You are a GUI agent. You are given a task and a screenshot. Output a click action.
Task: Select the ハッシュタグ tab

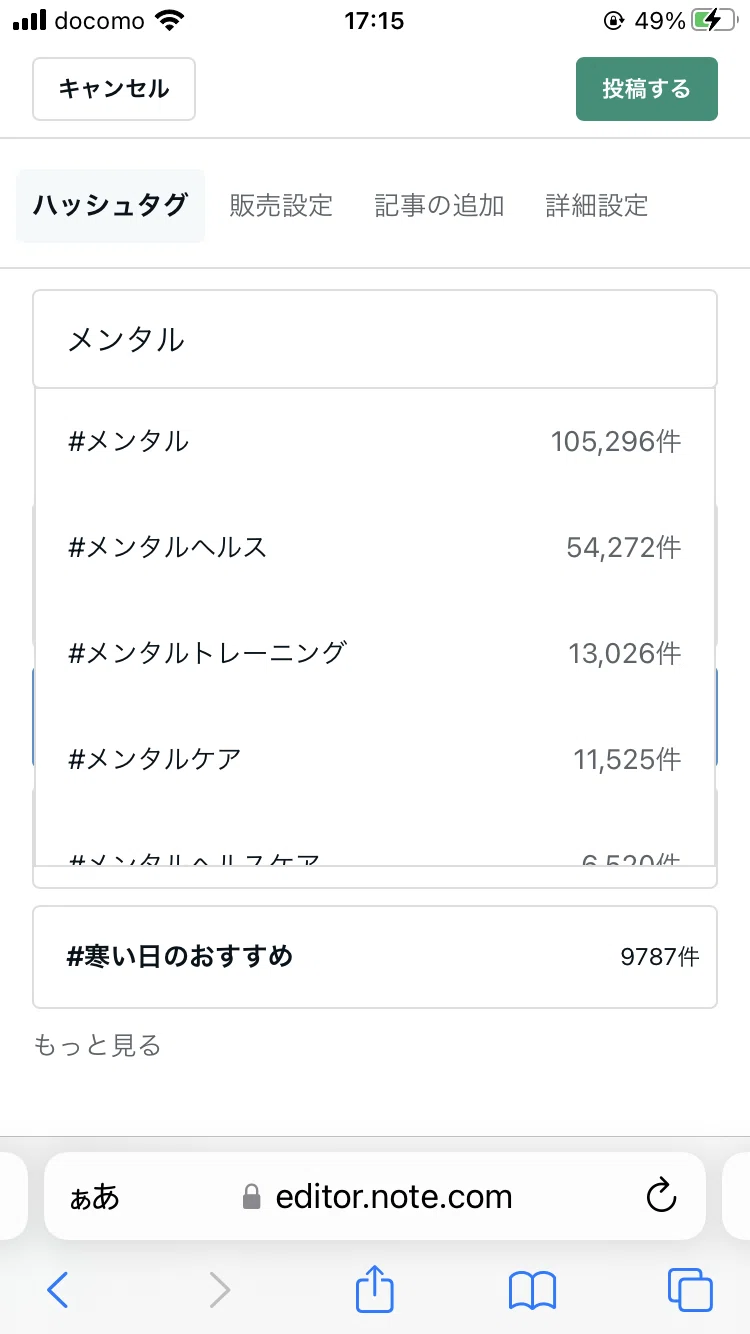click(110, 206)
